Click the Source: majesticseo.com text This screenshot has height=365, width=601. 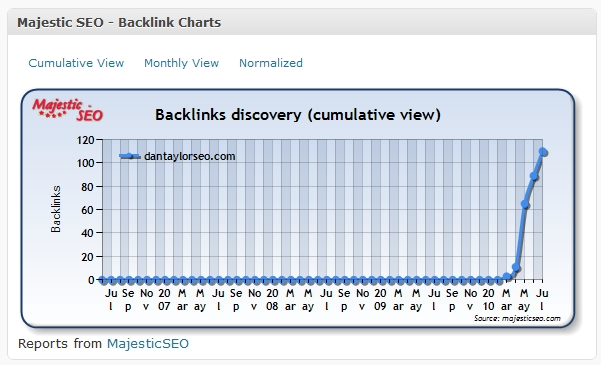coord(517,318)
